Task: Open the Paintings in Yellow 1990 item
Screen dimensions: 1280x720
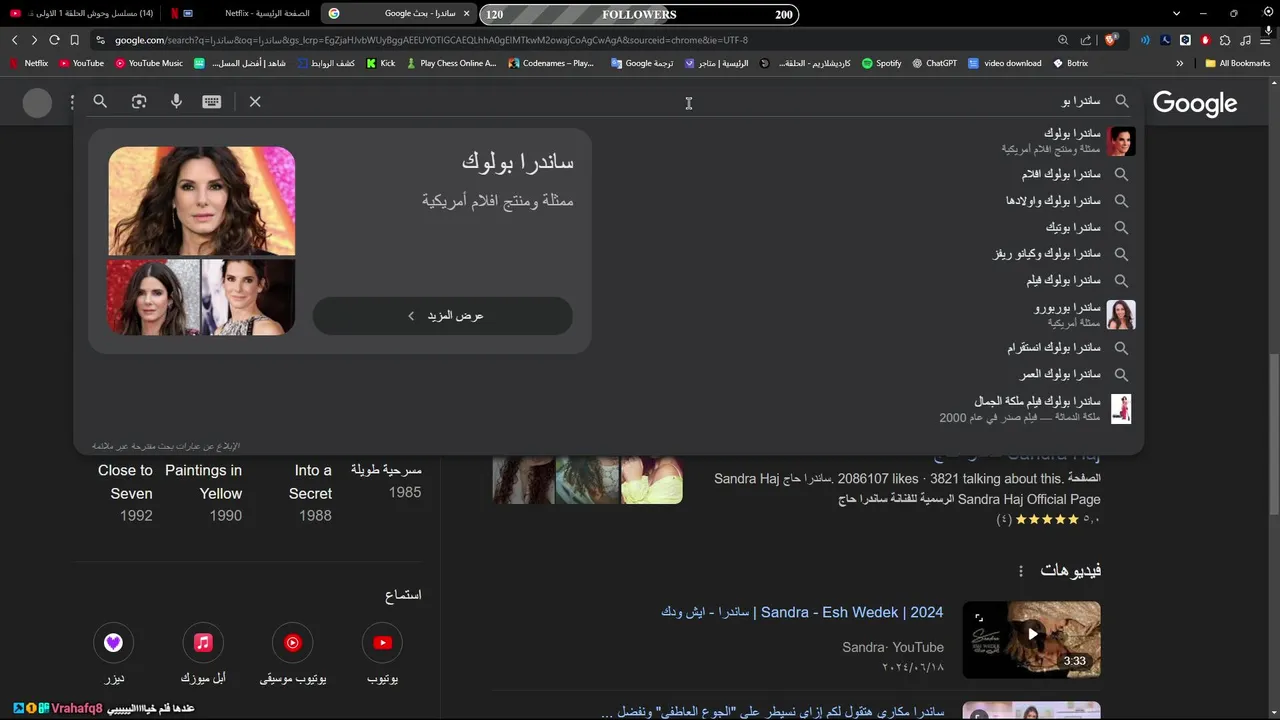Action: (x=203, y=492)
